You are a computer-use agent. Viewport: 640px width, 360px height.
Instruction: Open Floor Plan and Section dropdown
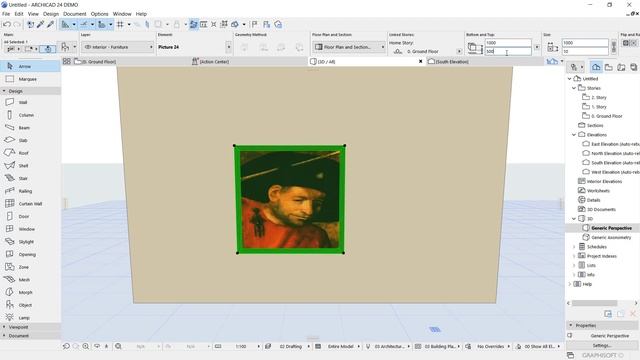pyautogui.click(x=349, y=47)
